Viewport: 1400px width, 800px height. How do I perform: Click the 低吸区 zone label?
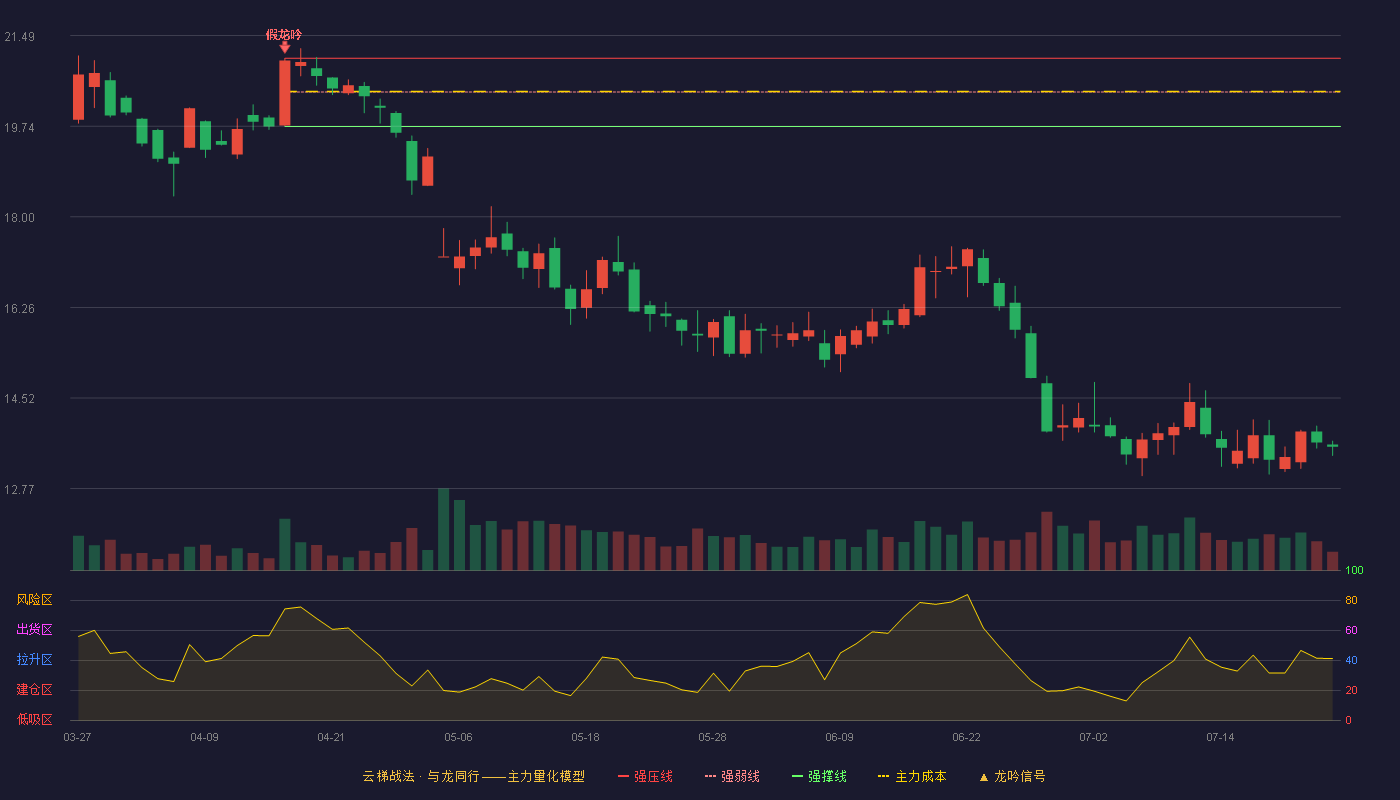pos(34,720)
